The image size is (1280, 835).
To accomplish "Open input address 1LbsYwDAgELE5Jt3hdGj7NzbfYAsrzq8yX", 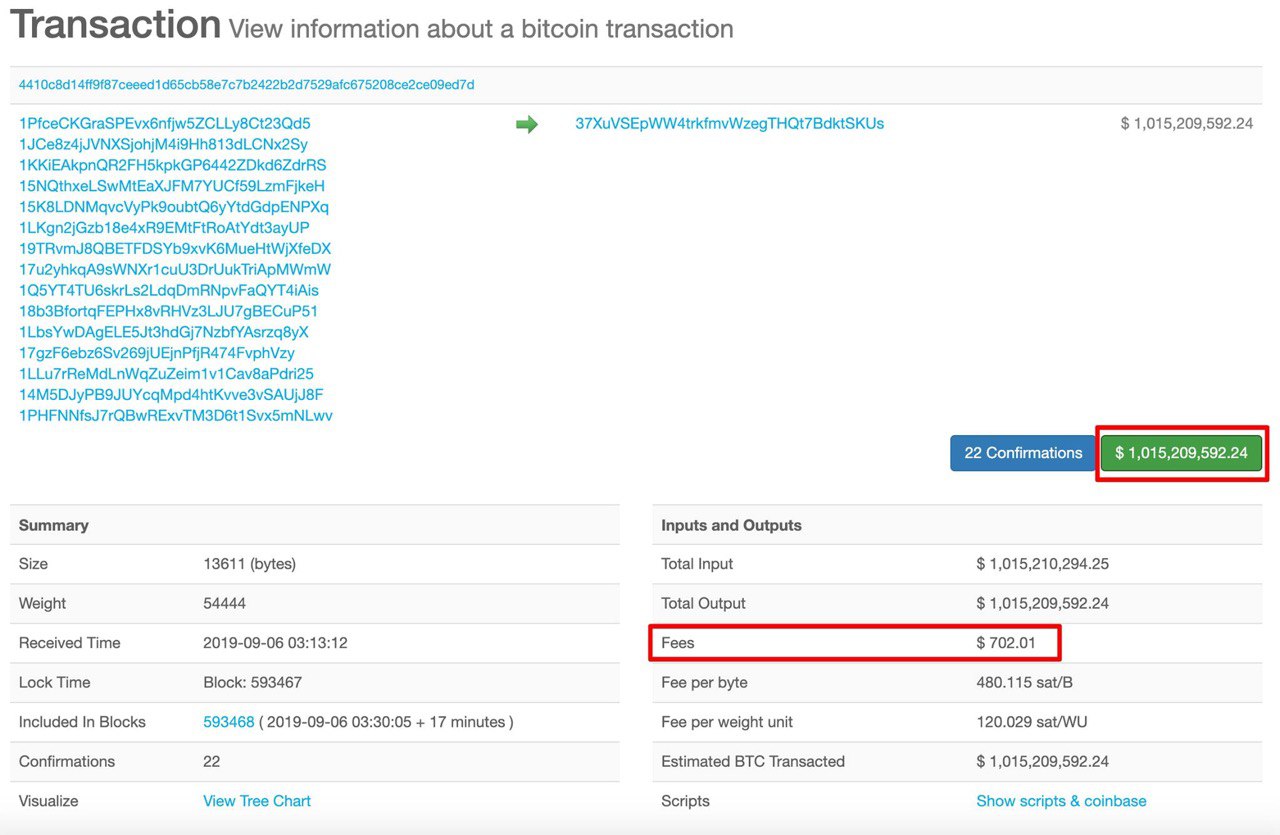I will [164, 332].
